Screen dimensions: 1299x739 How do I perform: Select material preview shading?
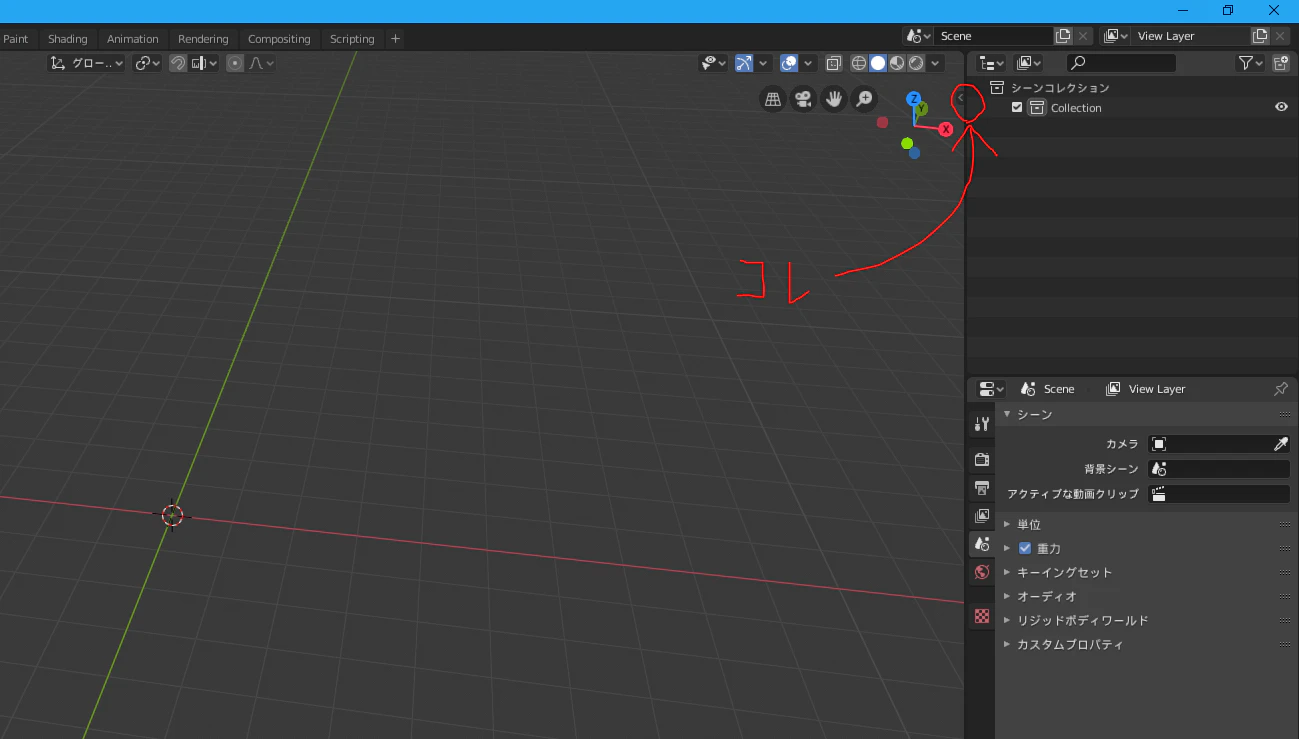pos(897,63)
